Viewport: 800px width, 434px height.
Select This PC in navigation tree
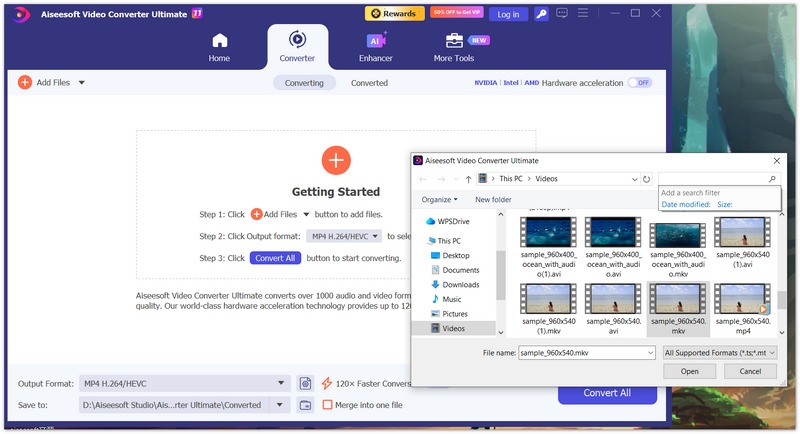pos(444,241)
